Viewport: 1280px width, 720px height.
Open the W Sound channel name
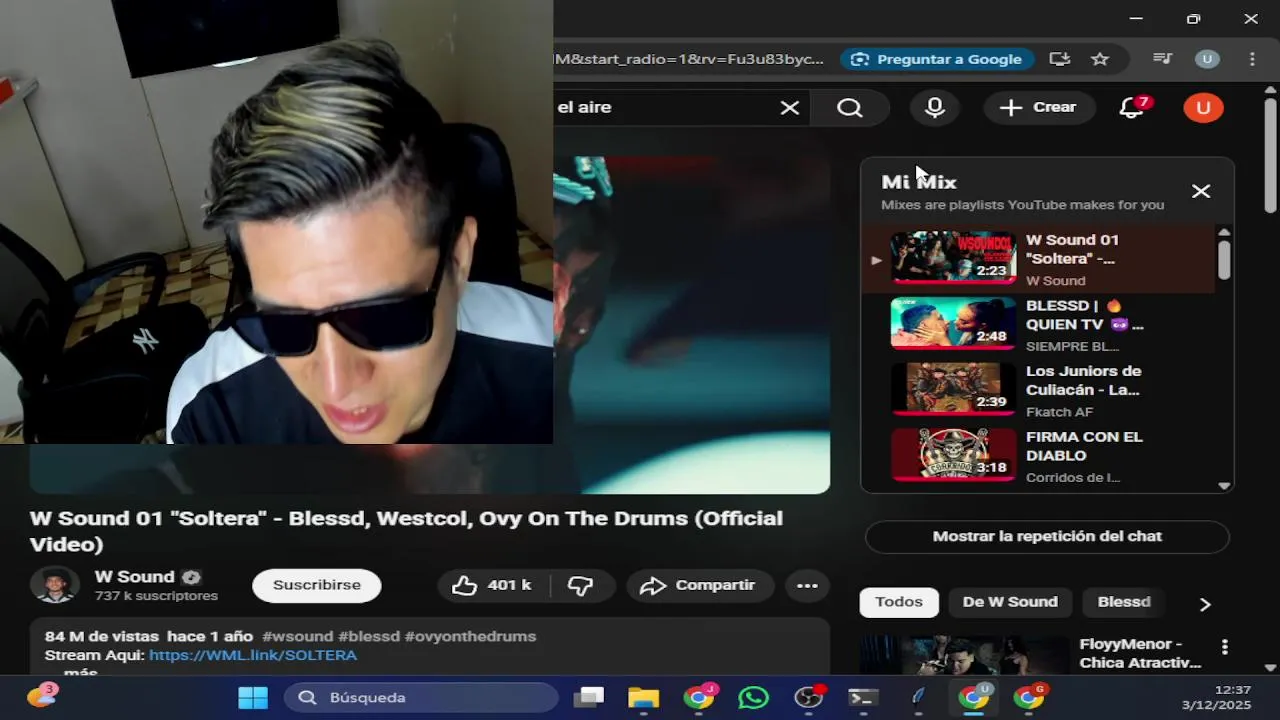[134, 576]
